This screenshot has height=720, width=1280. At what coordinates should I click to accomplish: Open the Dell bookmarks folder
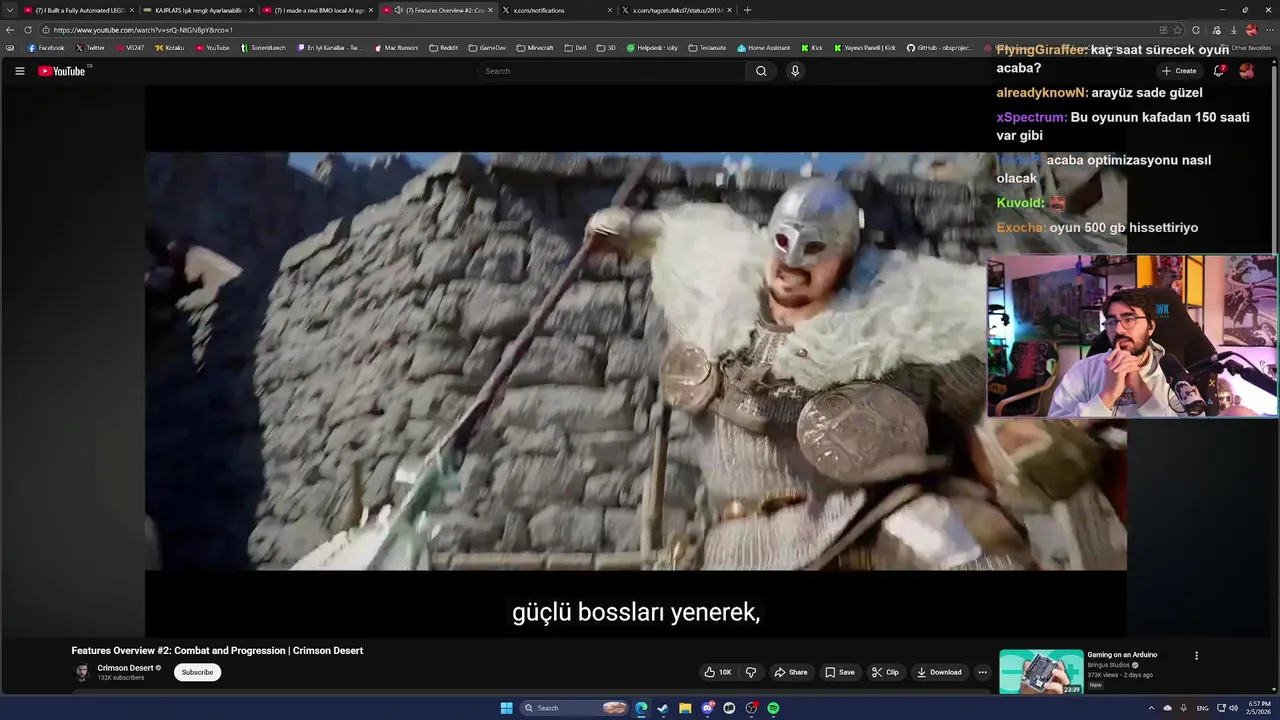(575, 48)
